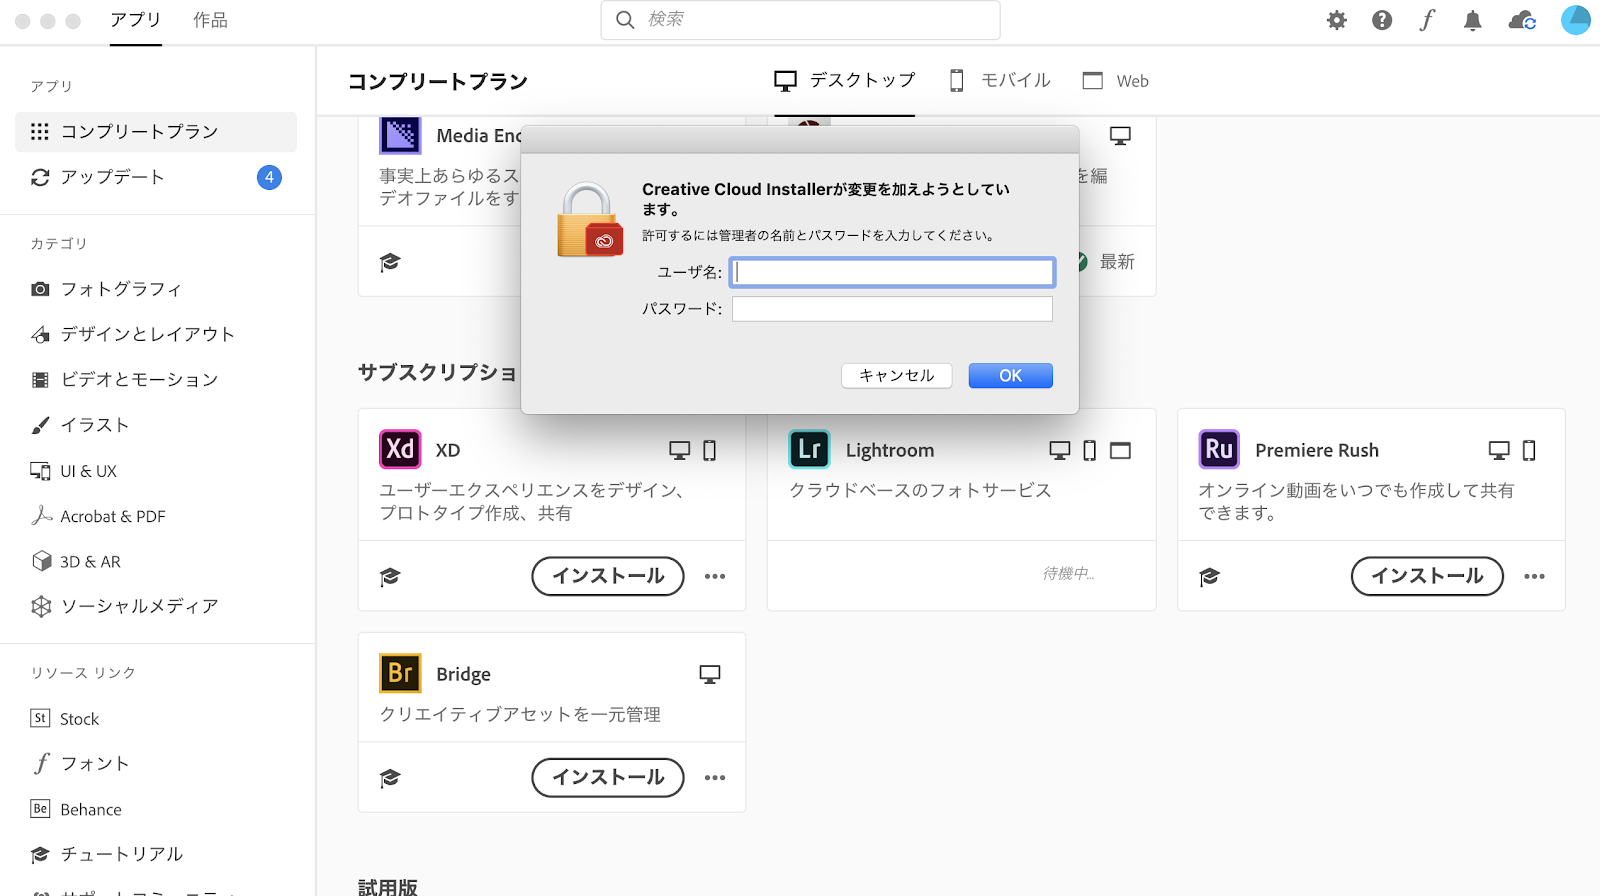1600x896 pixels.
Task: Open tutorial icon on Premiere Rush card
Action: point(1209,576)
